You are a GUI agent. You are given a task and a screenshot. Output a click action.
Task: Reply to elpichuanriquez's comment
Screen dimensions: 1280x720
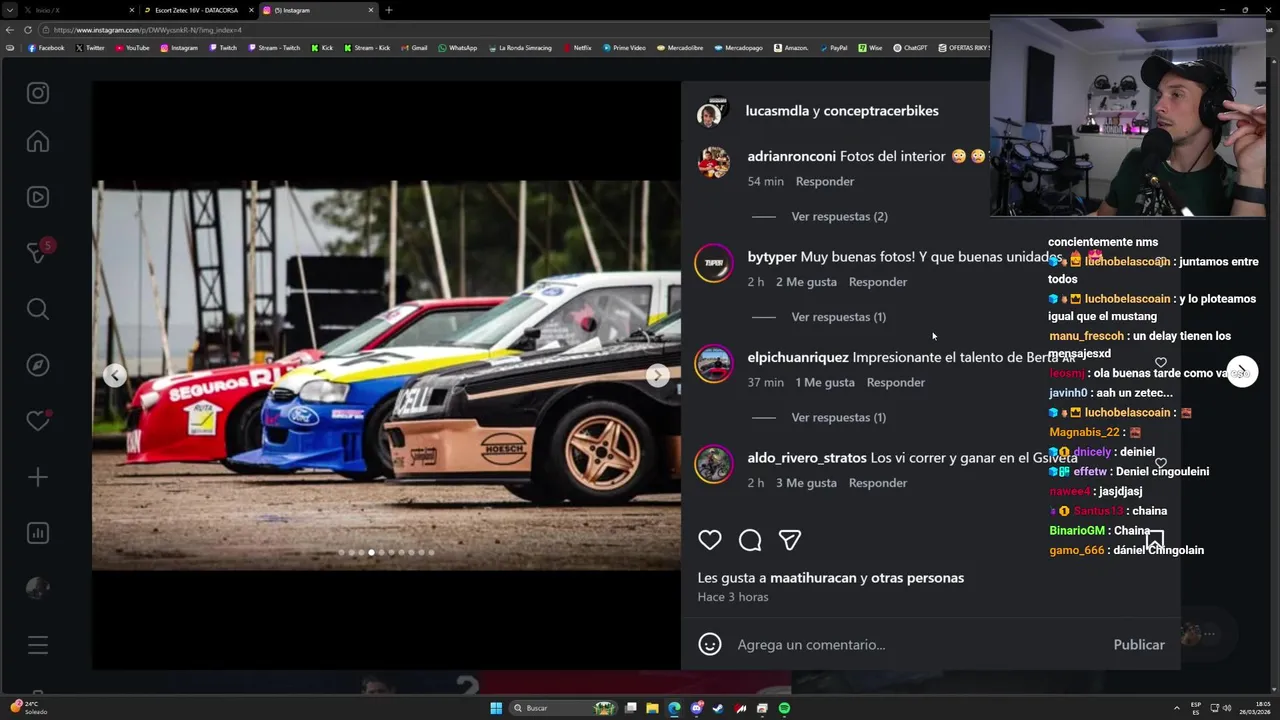896,382
